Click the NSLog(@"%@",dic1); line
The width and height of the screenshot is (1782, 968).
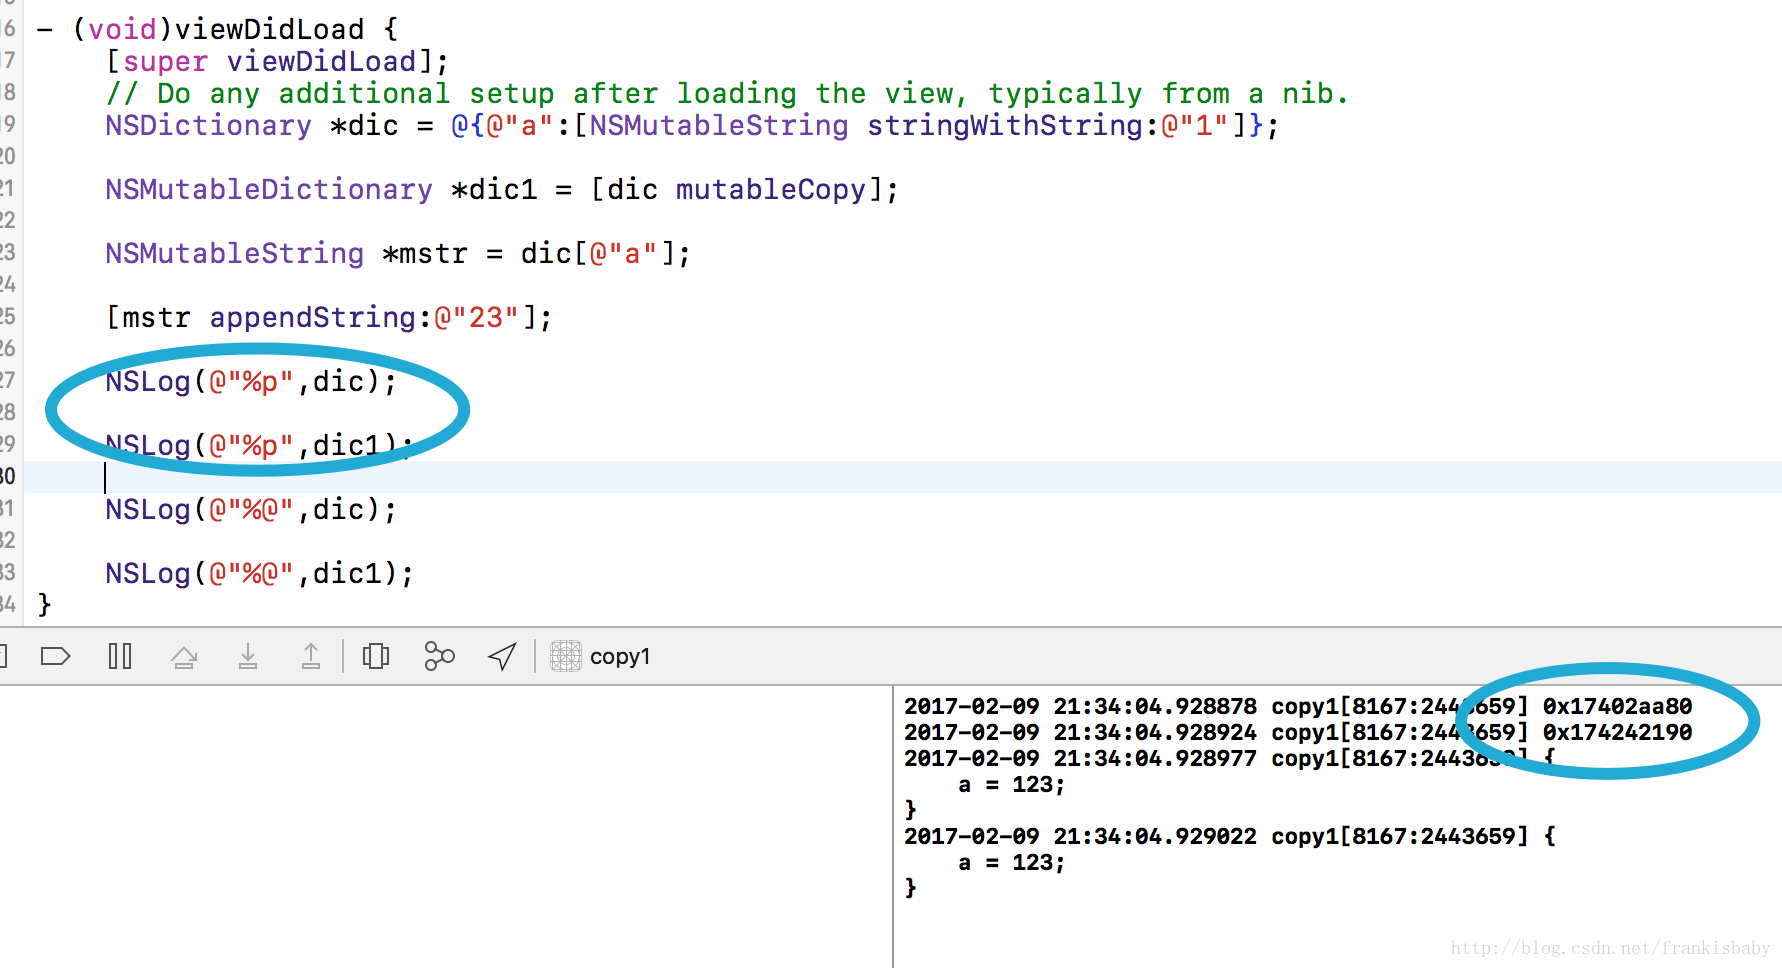click(260, 573)
